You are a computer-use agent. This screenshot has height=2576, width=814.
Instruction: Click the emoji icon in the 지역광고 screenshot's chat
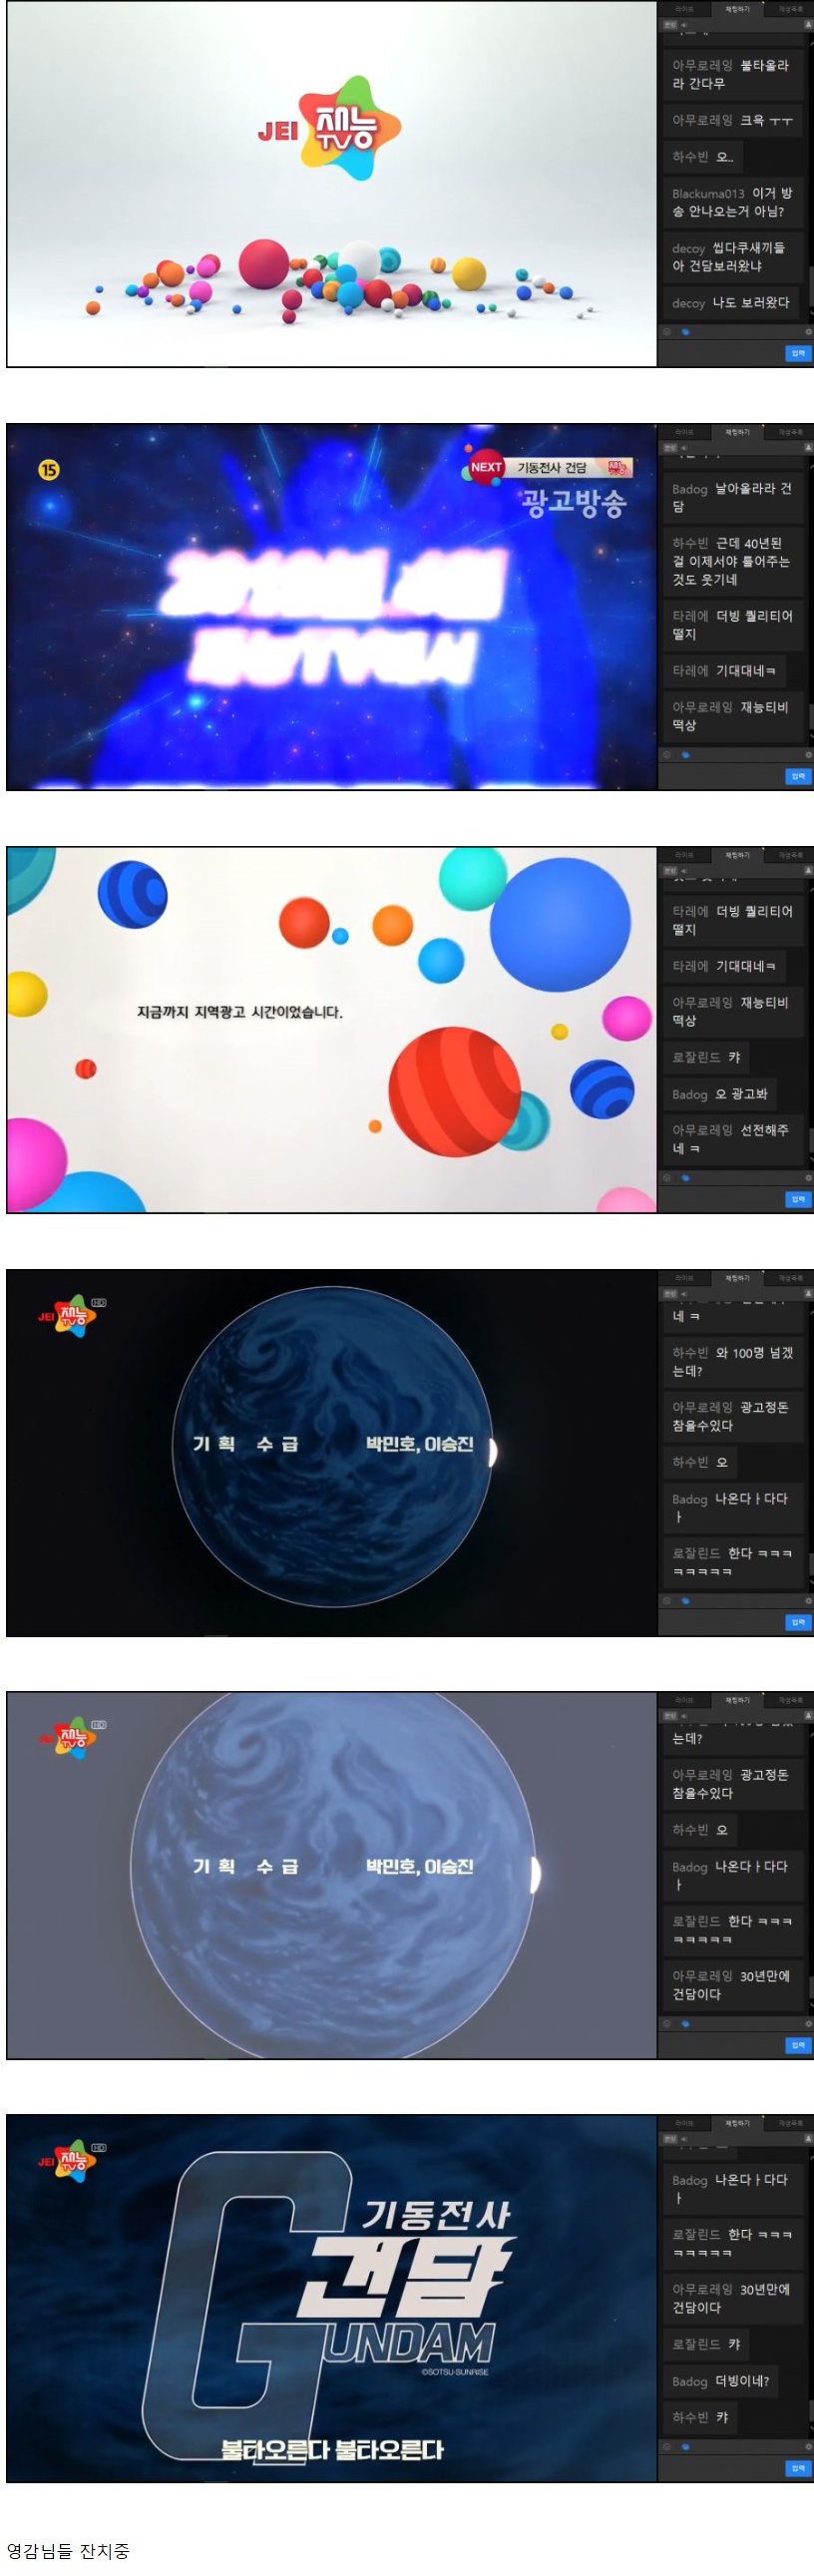[x=667, y=1178]
